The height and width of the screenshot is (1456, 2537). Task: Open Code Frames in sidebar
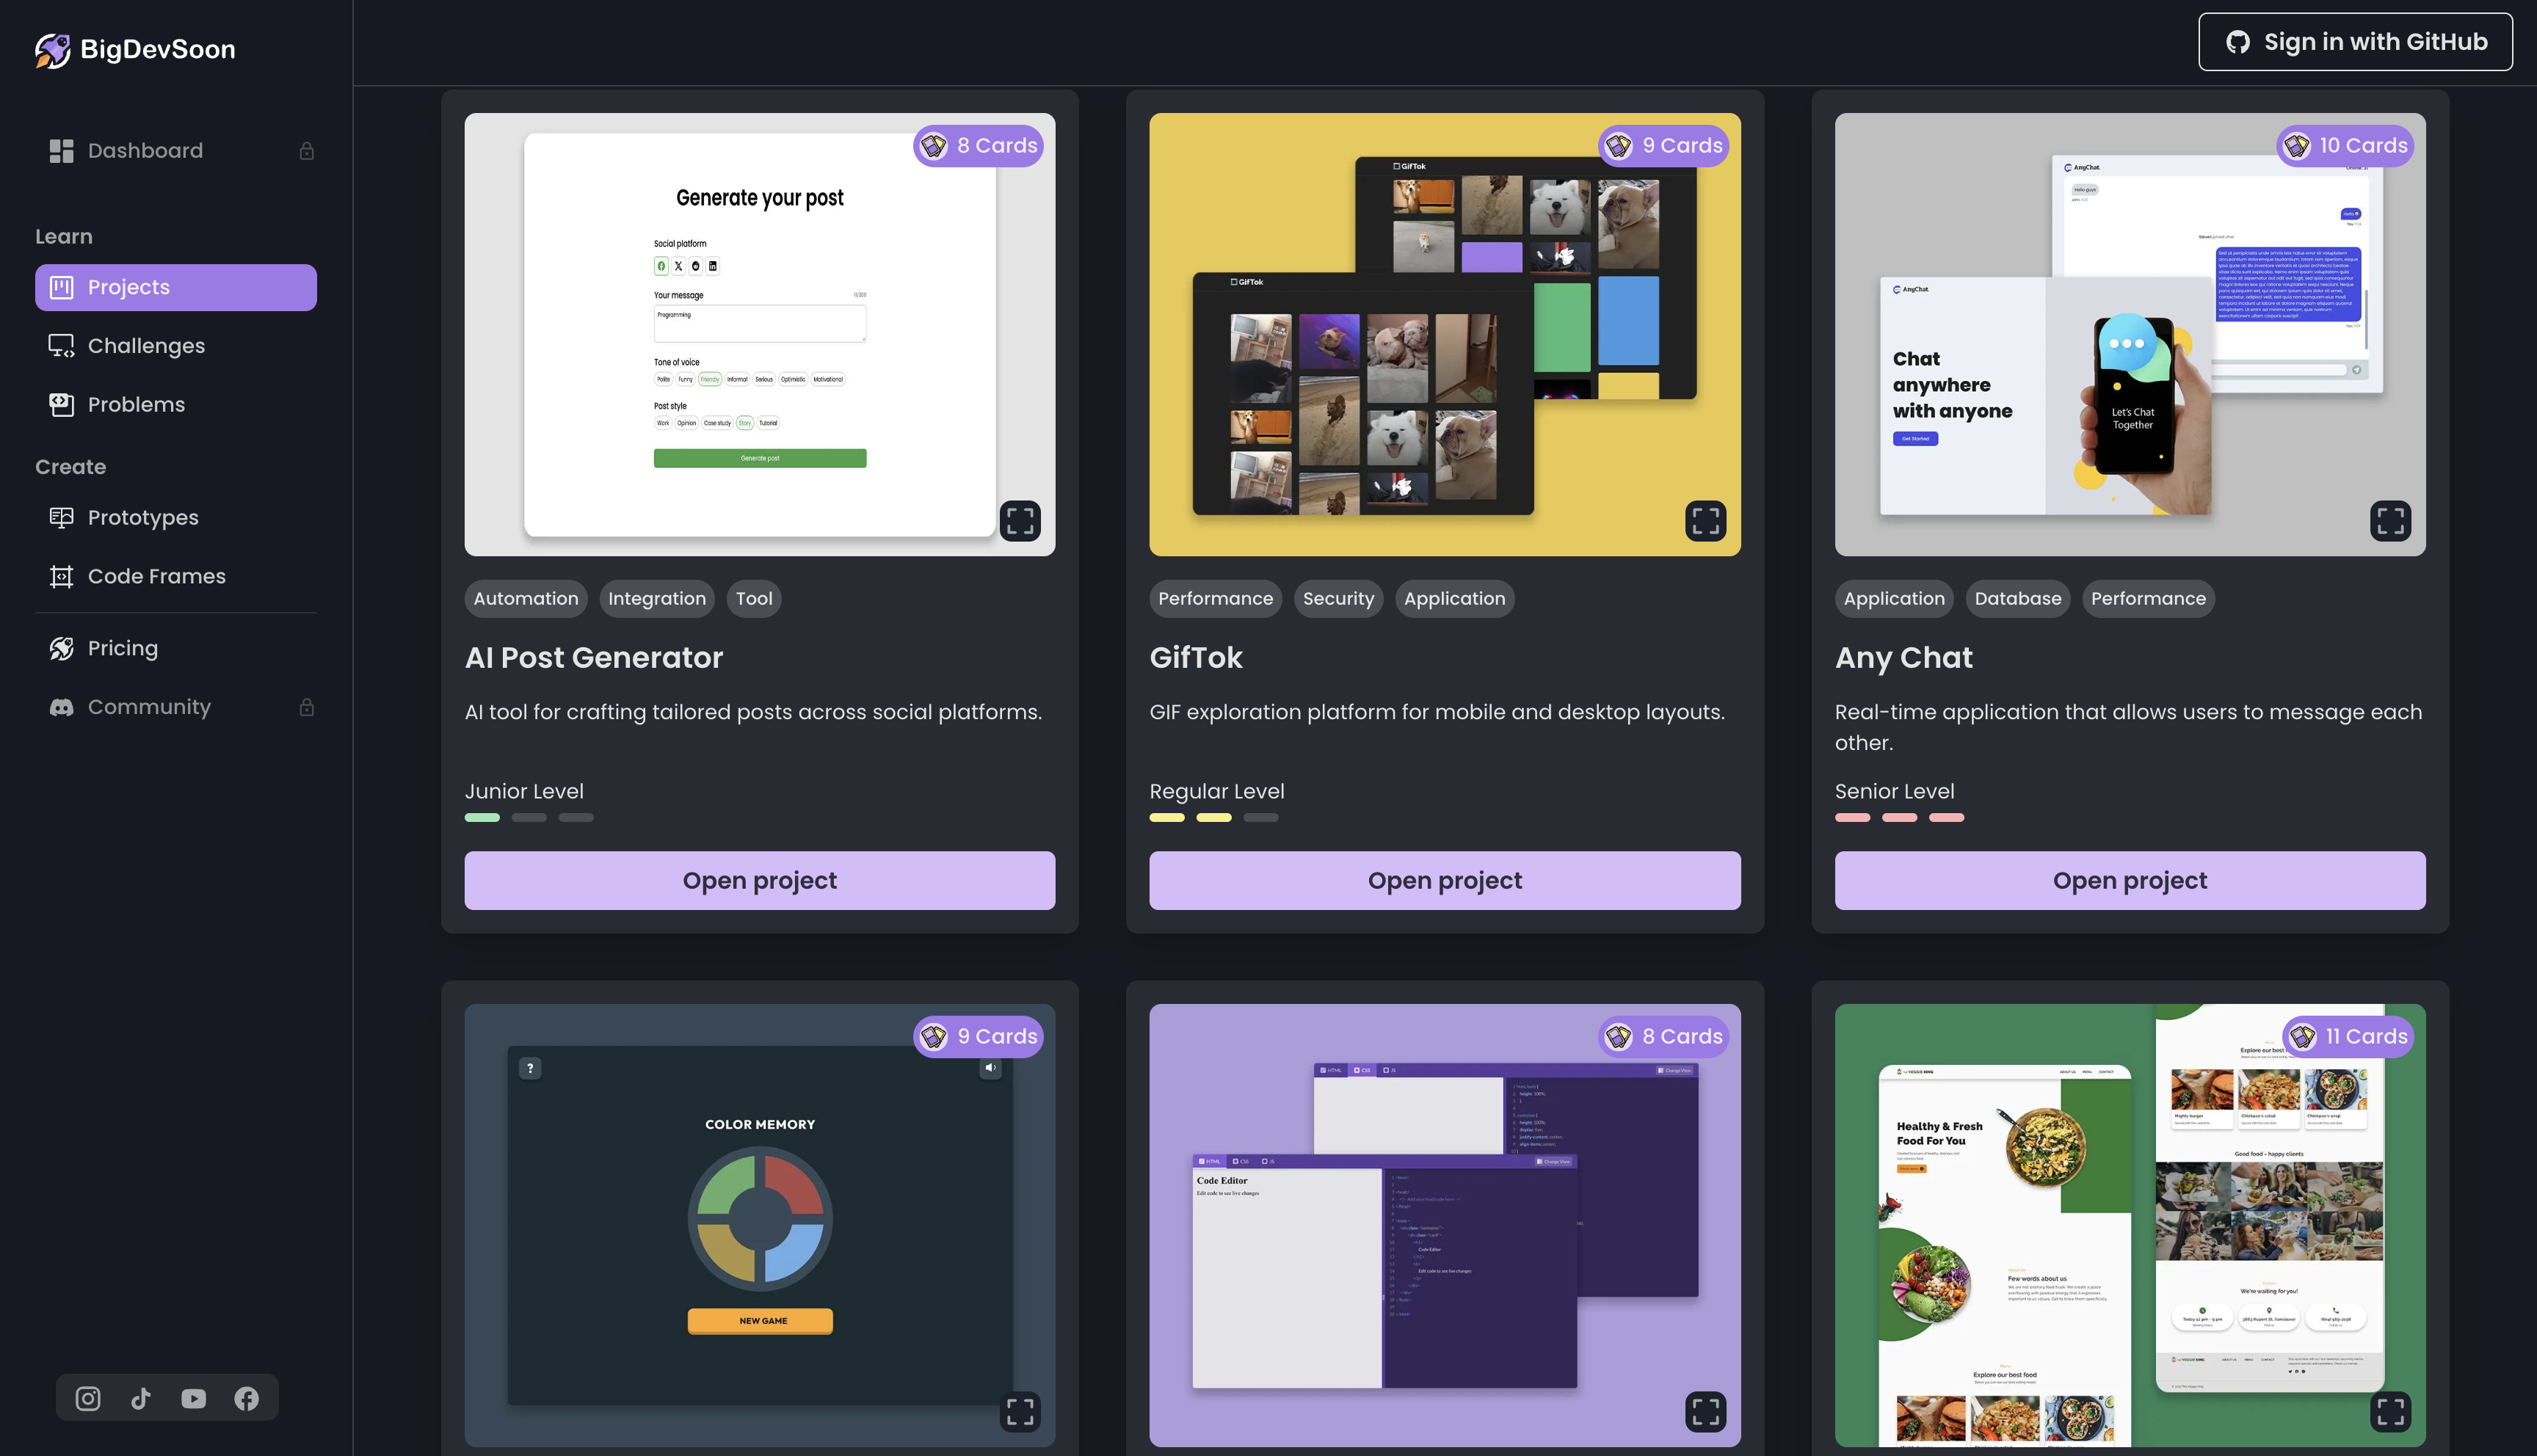point(156,576)
